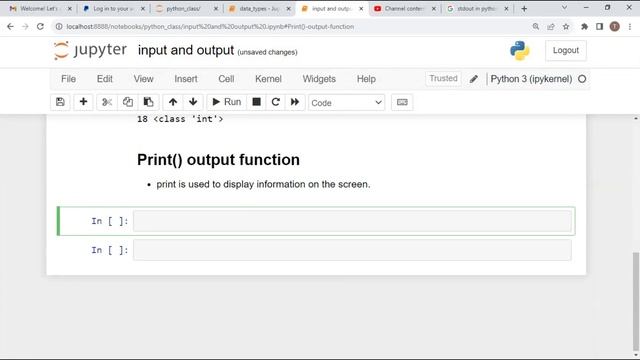Open the Edit menu
Image resolution: width=640 pixels, height=360 pixels.
click(x=104, y=79)
